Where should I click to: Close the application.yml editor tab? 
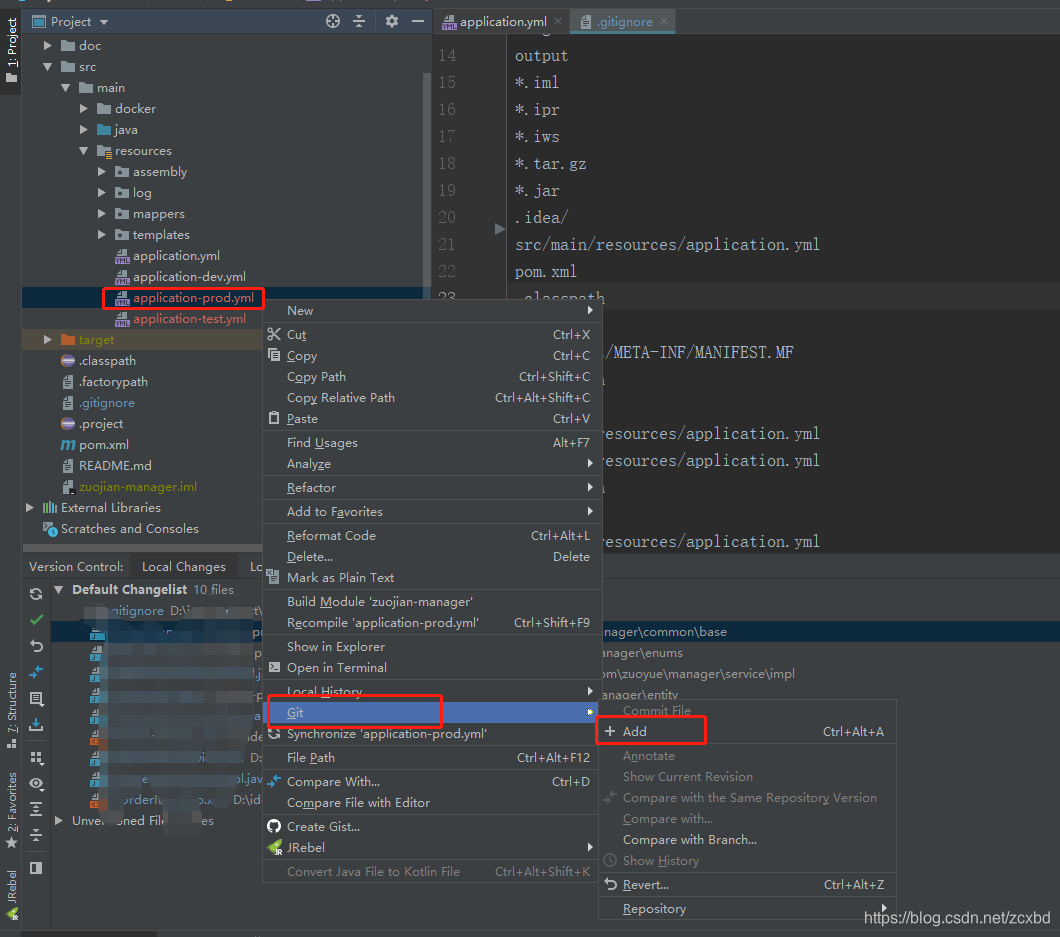point(558,21)
